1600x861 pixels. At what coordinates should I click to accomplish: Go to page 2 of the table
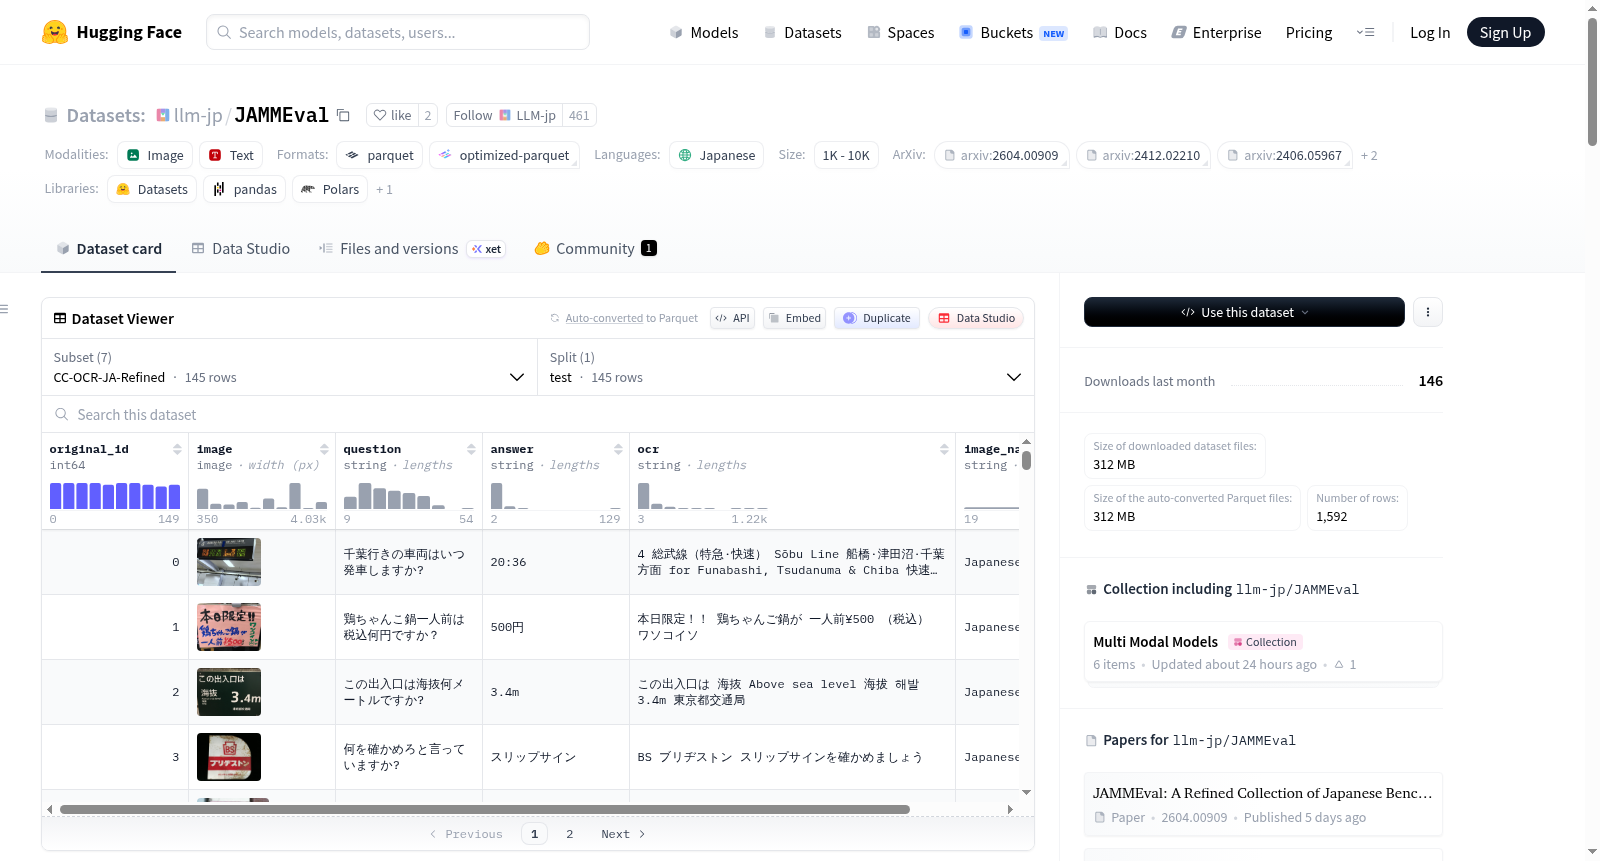coord(570,834)
